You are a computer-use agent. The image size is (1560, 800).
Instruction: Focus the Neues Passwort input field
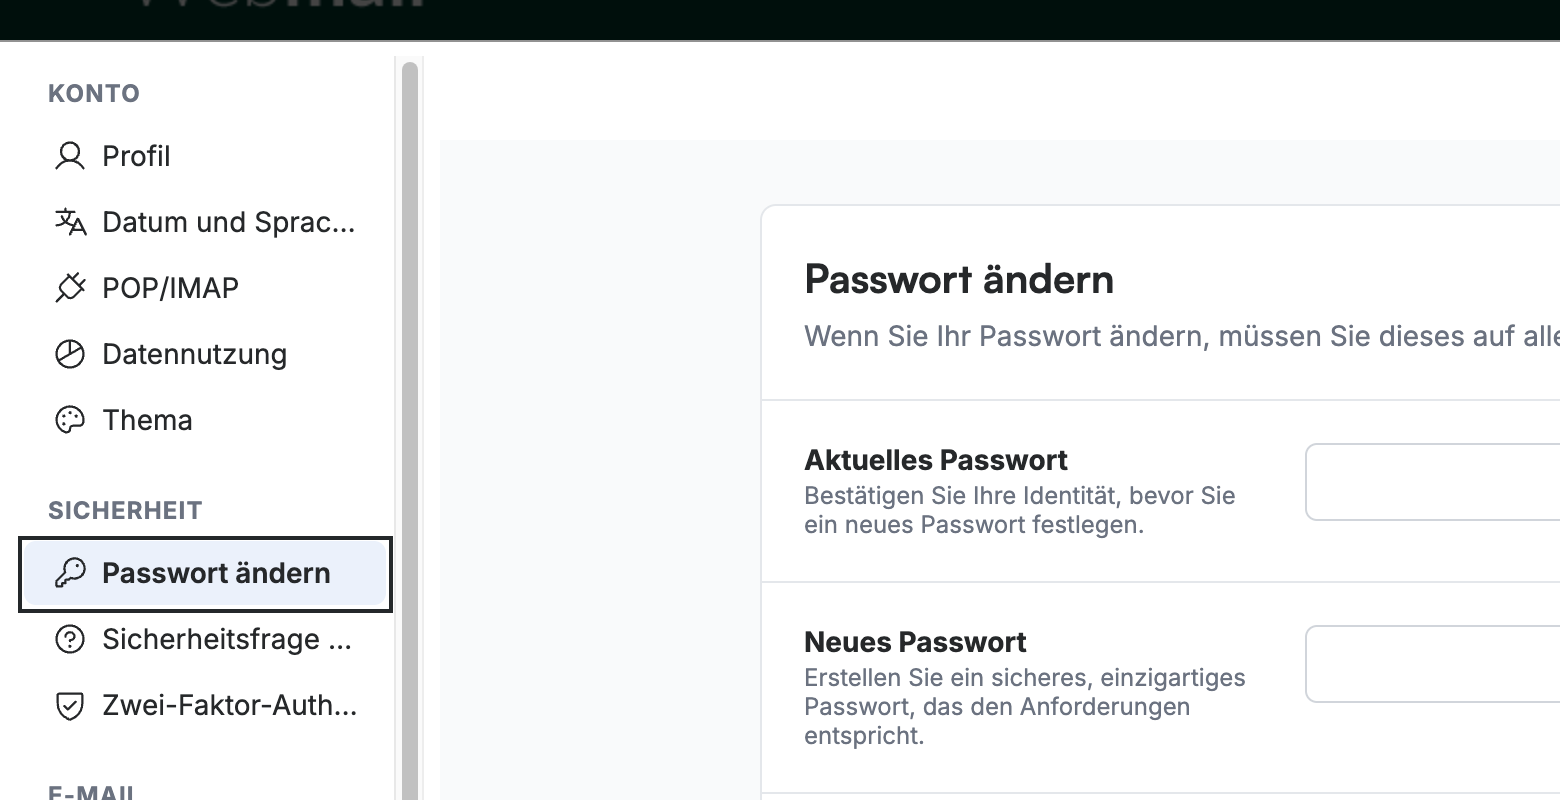pos(1432,664)
